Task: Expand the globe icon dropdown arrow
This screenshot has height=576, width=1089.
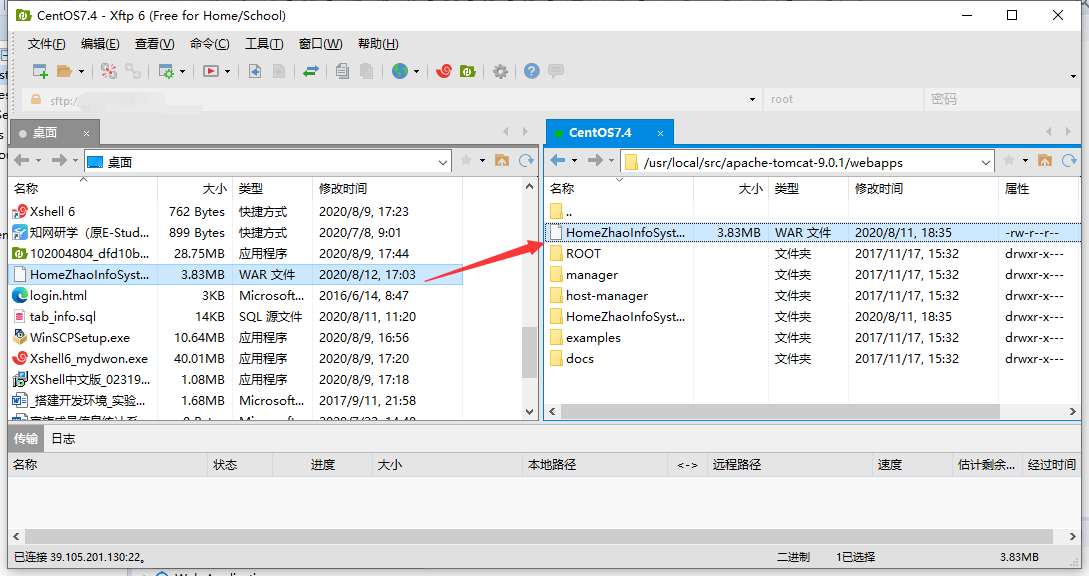Action: (416, 72)
